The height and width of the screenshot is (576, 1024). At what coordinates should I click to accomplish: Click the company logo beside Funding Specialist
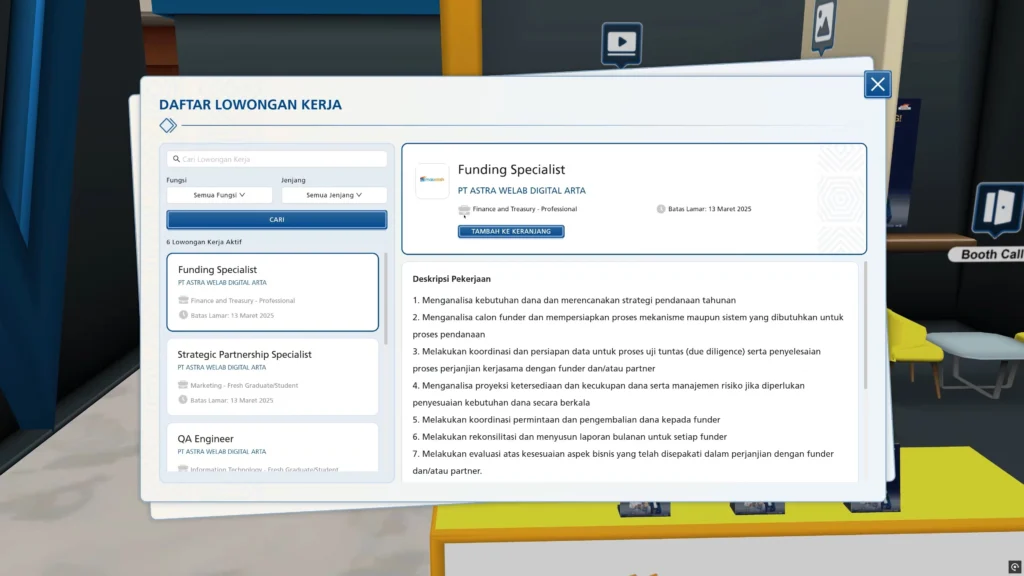pos(433,180)
